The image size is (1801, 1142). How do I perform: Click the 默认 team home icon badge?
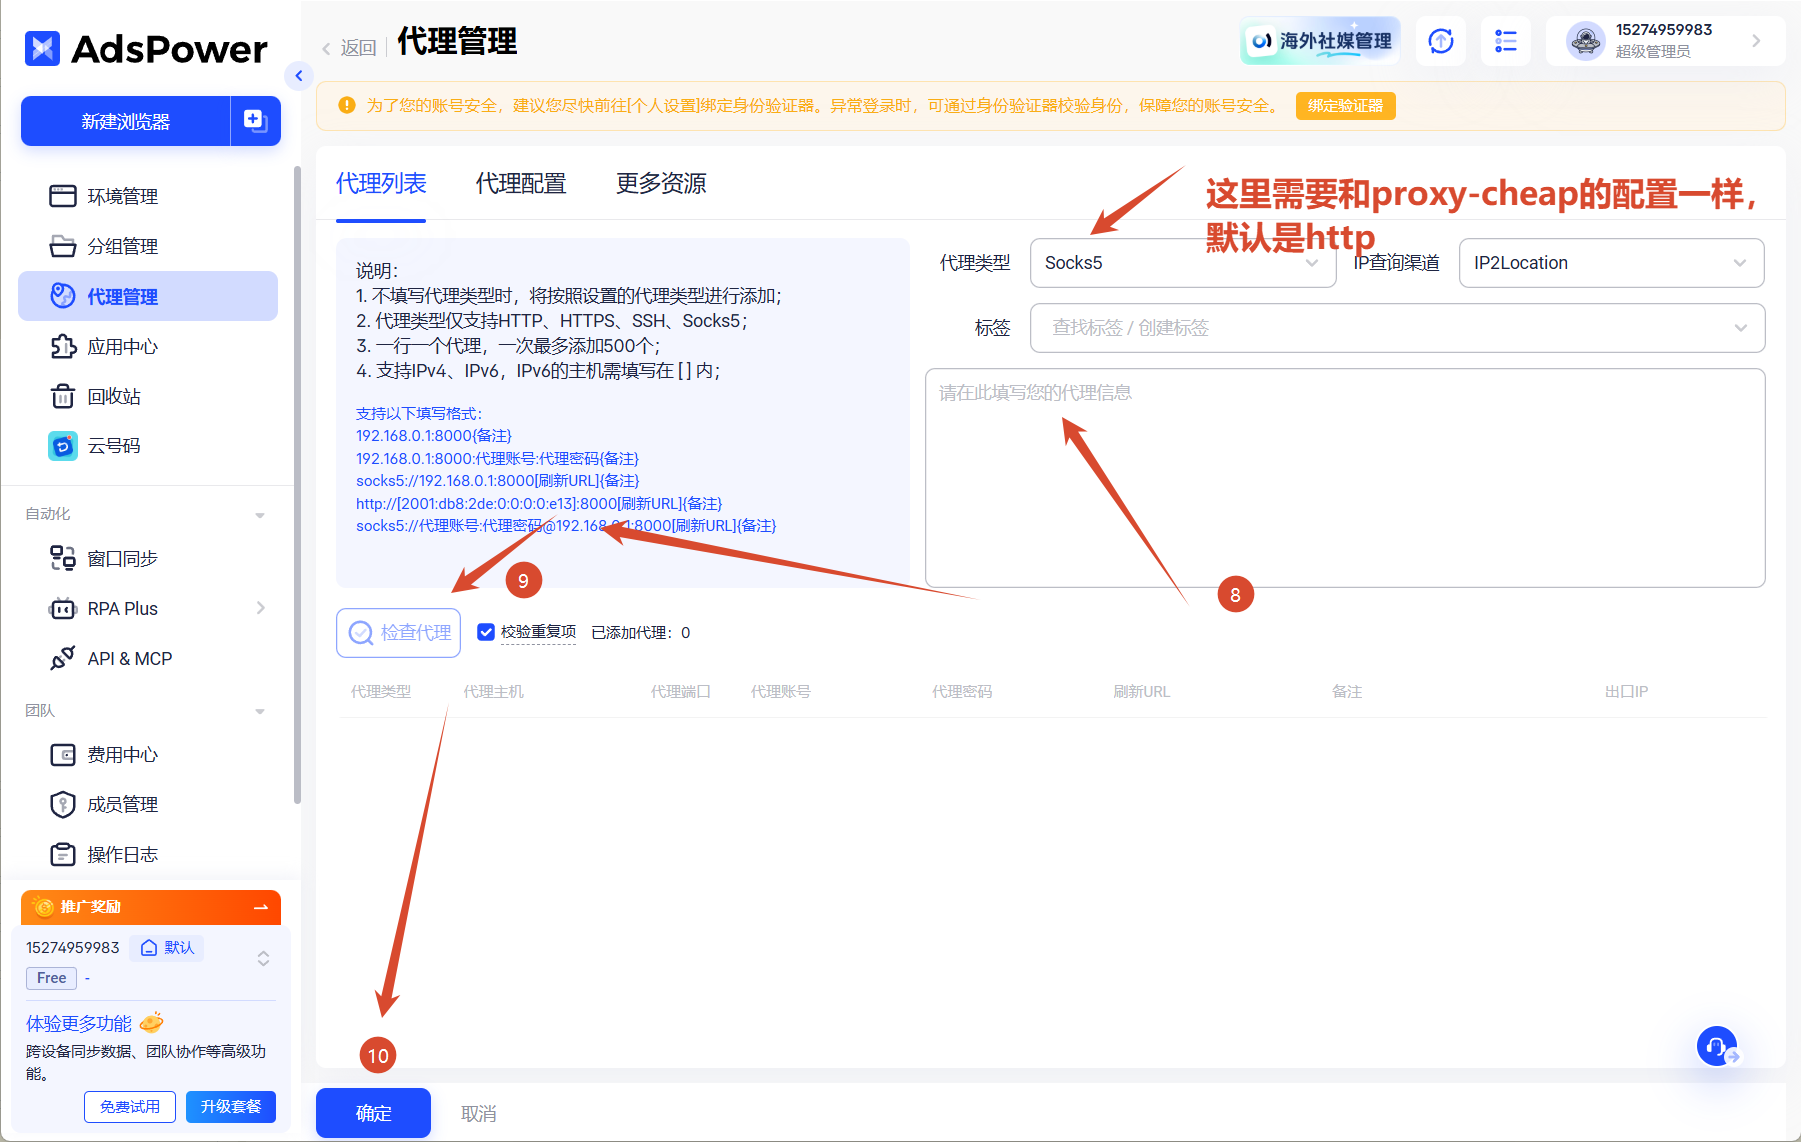[167, 947]
